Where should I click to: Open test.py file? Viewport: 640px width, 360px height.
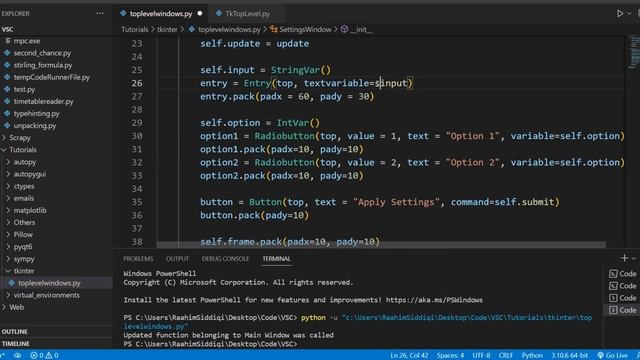pos(24,89)
